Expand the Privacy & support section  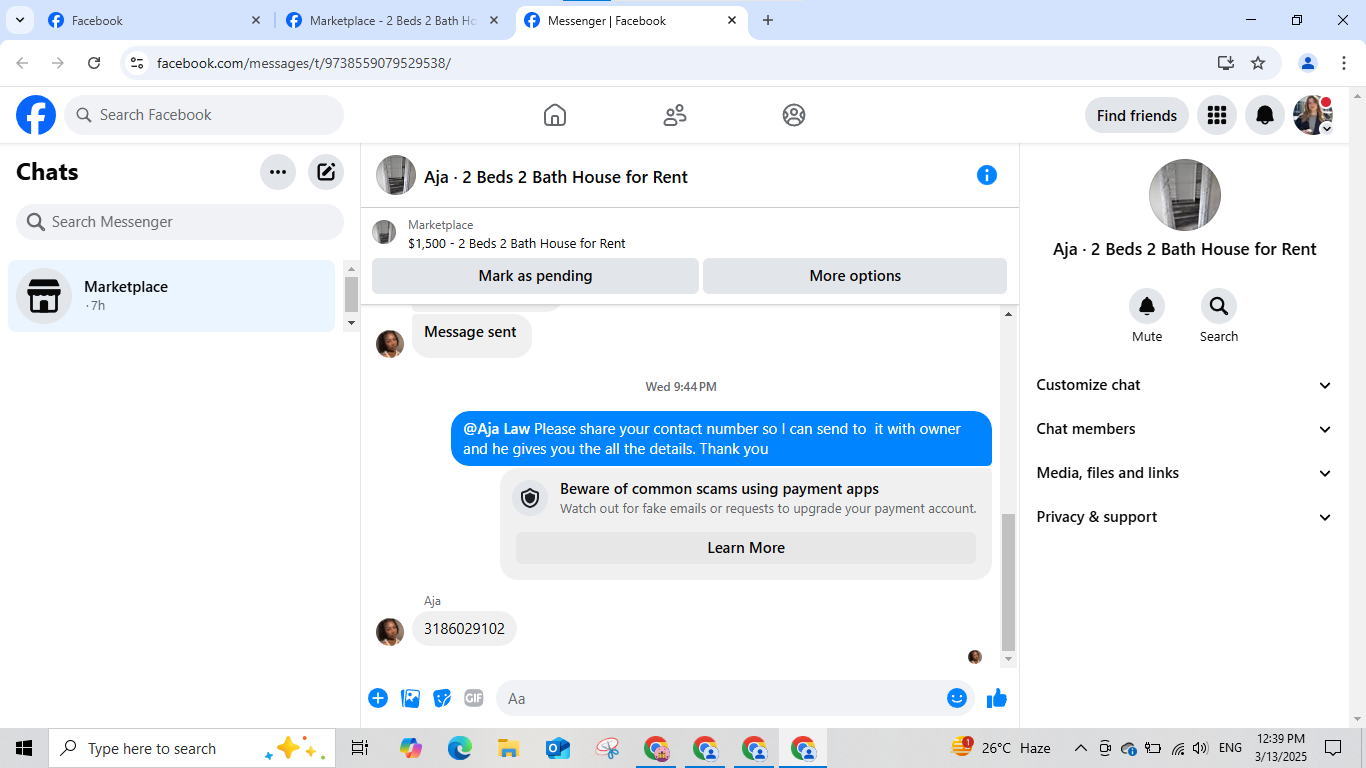coord(1185,517)
